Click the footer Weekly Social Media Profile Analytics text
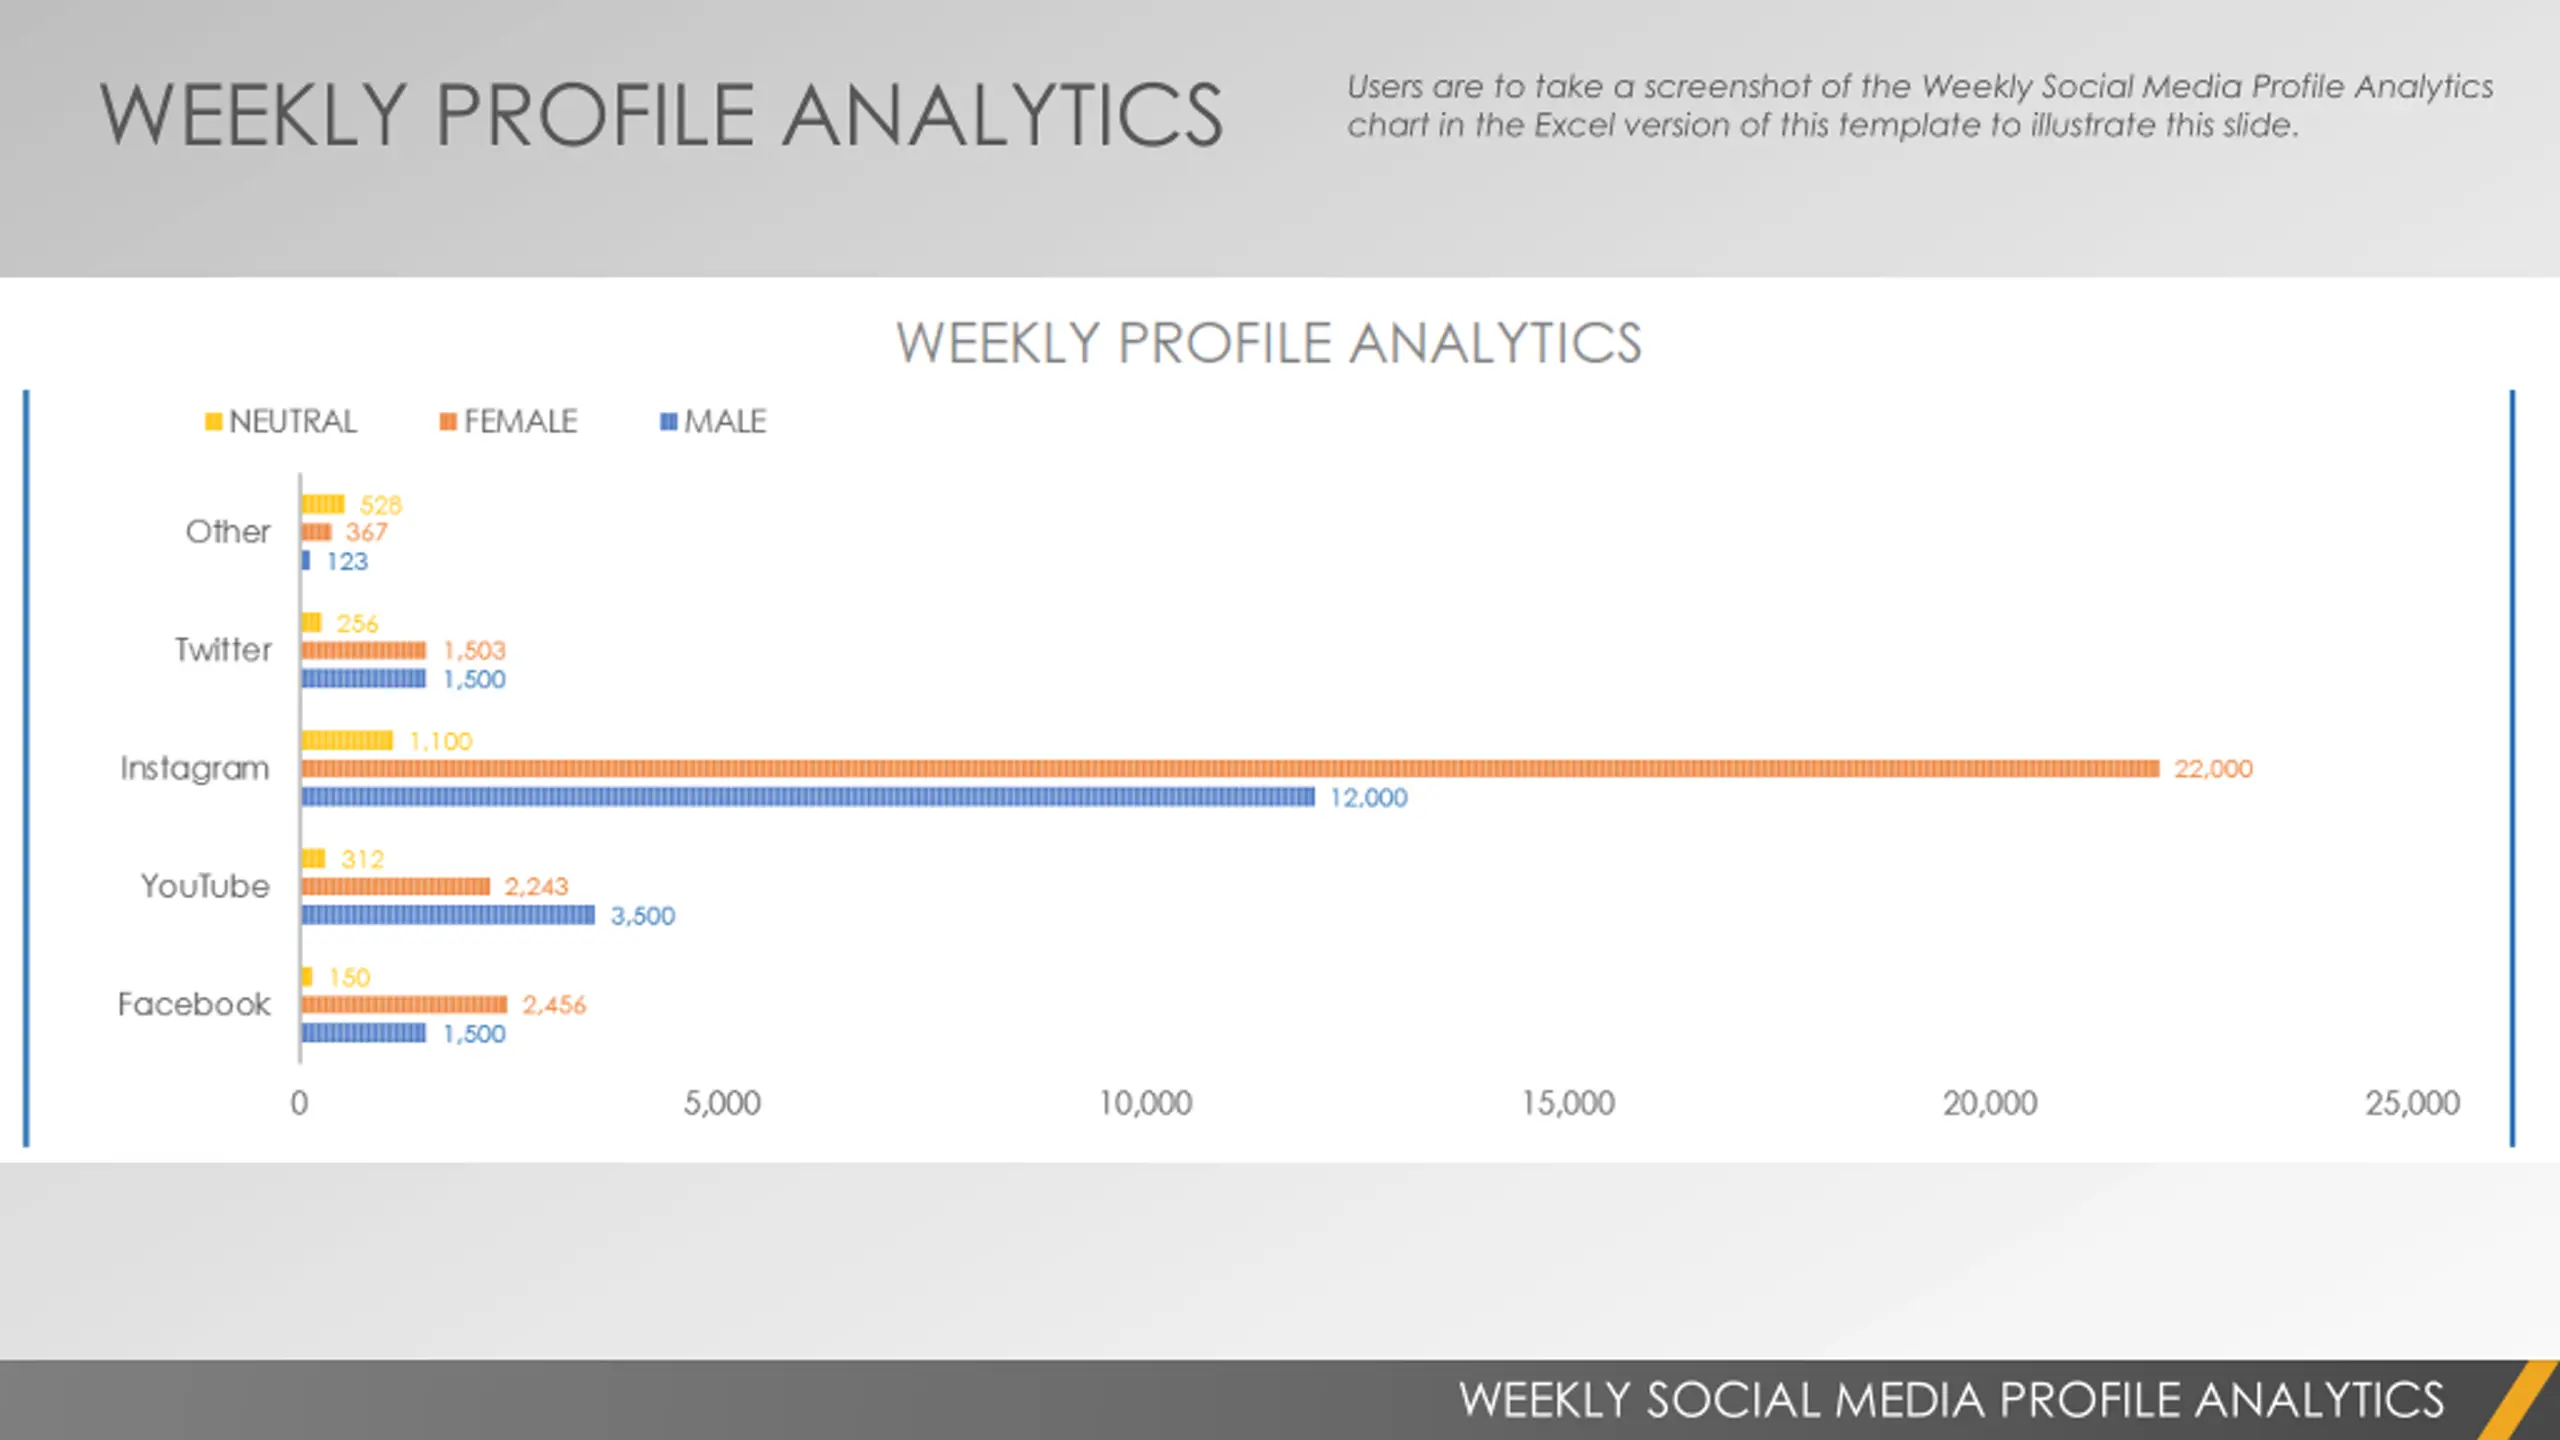The width and height of the screenshot is (2560, 1440). click(1951, 1400)
